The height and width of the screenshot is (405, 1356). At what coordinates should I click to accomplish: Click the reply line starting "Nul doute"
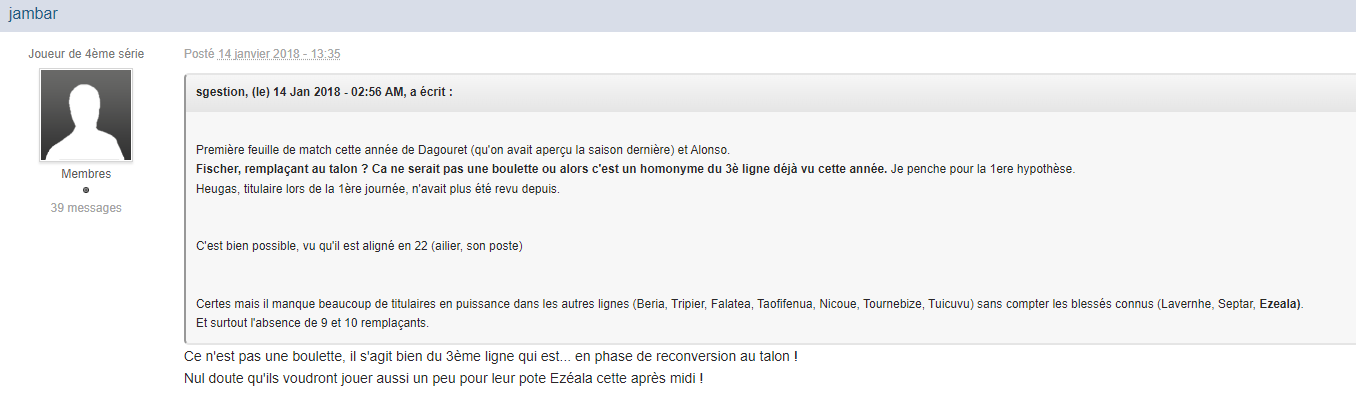(444, 379)
